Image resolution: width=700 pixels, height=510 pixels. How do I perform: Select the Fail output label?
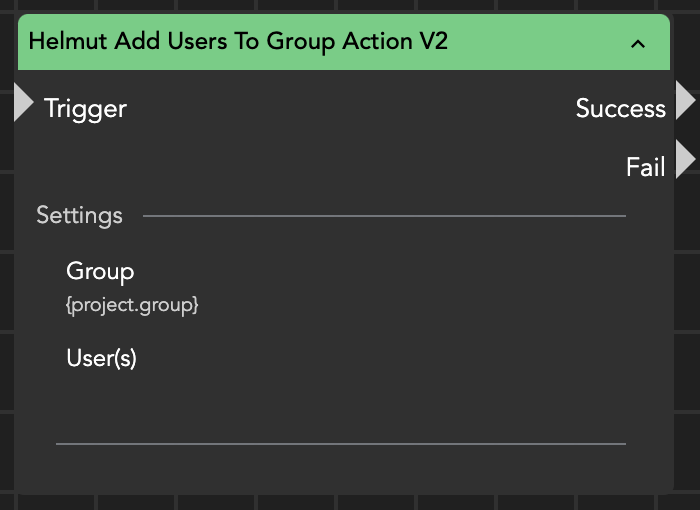pos(645,167)
